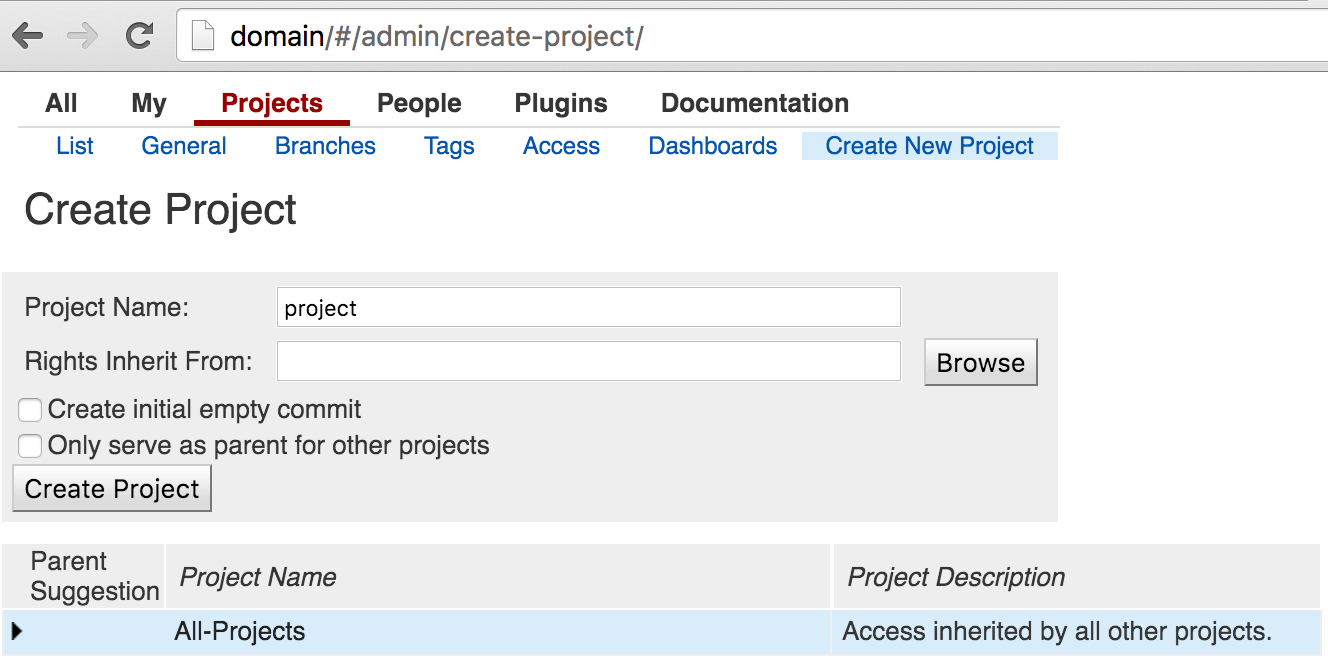Viewport: 1328px width, 662px height.
Task: Click the browser forward arrow
Action: tap(83, 37)
